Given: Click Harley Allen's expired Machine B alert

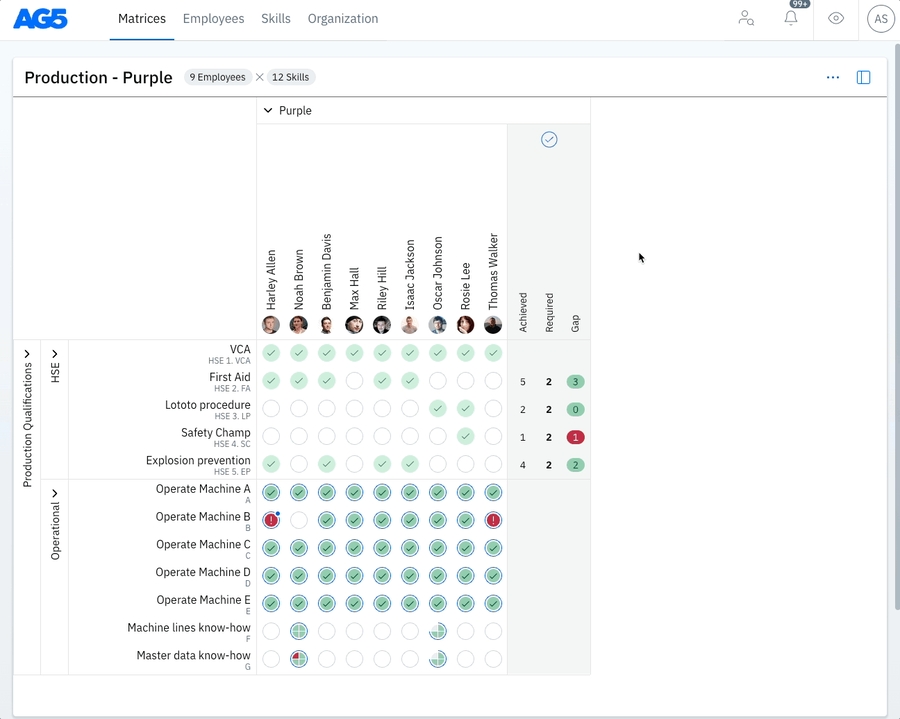Looking at the screenshot, I should 271,520.
